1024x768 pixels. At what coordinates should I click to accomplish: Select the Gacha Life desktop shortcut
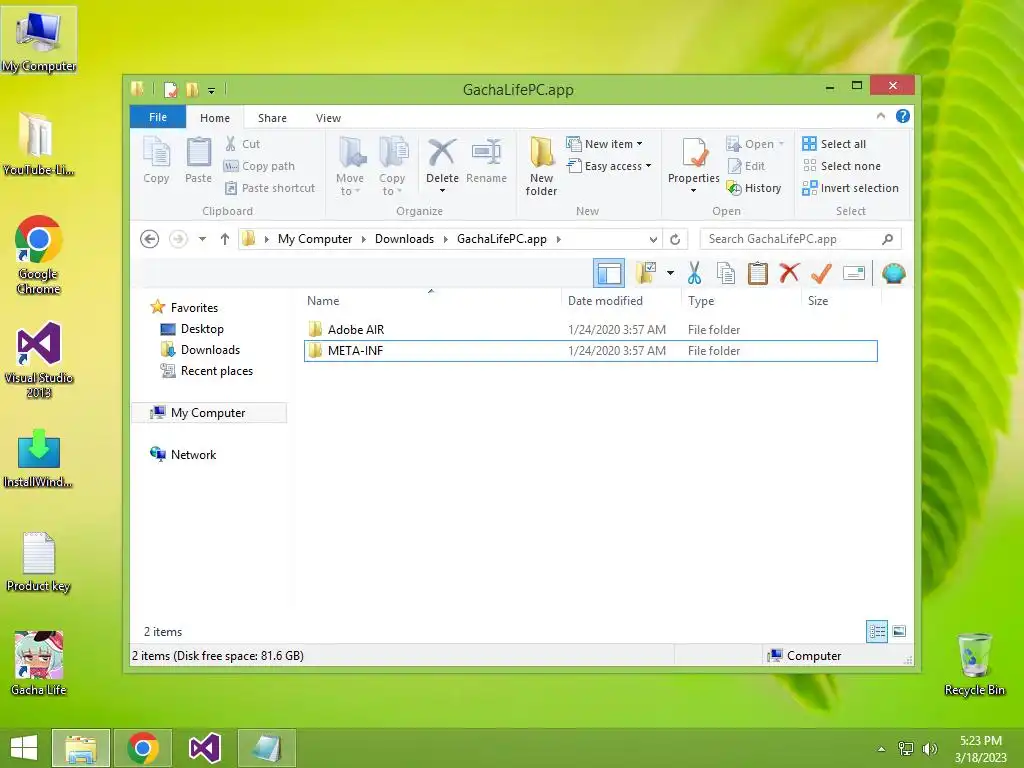(x=39, y=664)
